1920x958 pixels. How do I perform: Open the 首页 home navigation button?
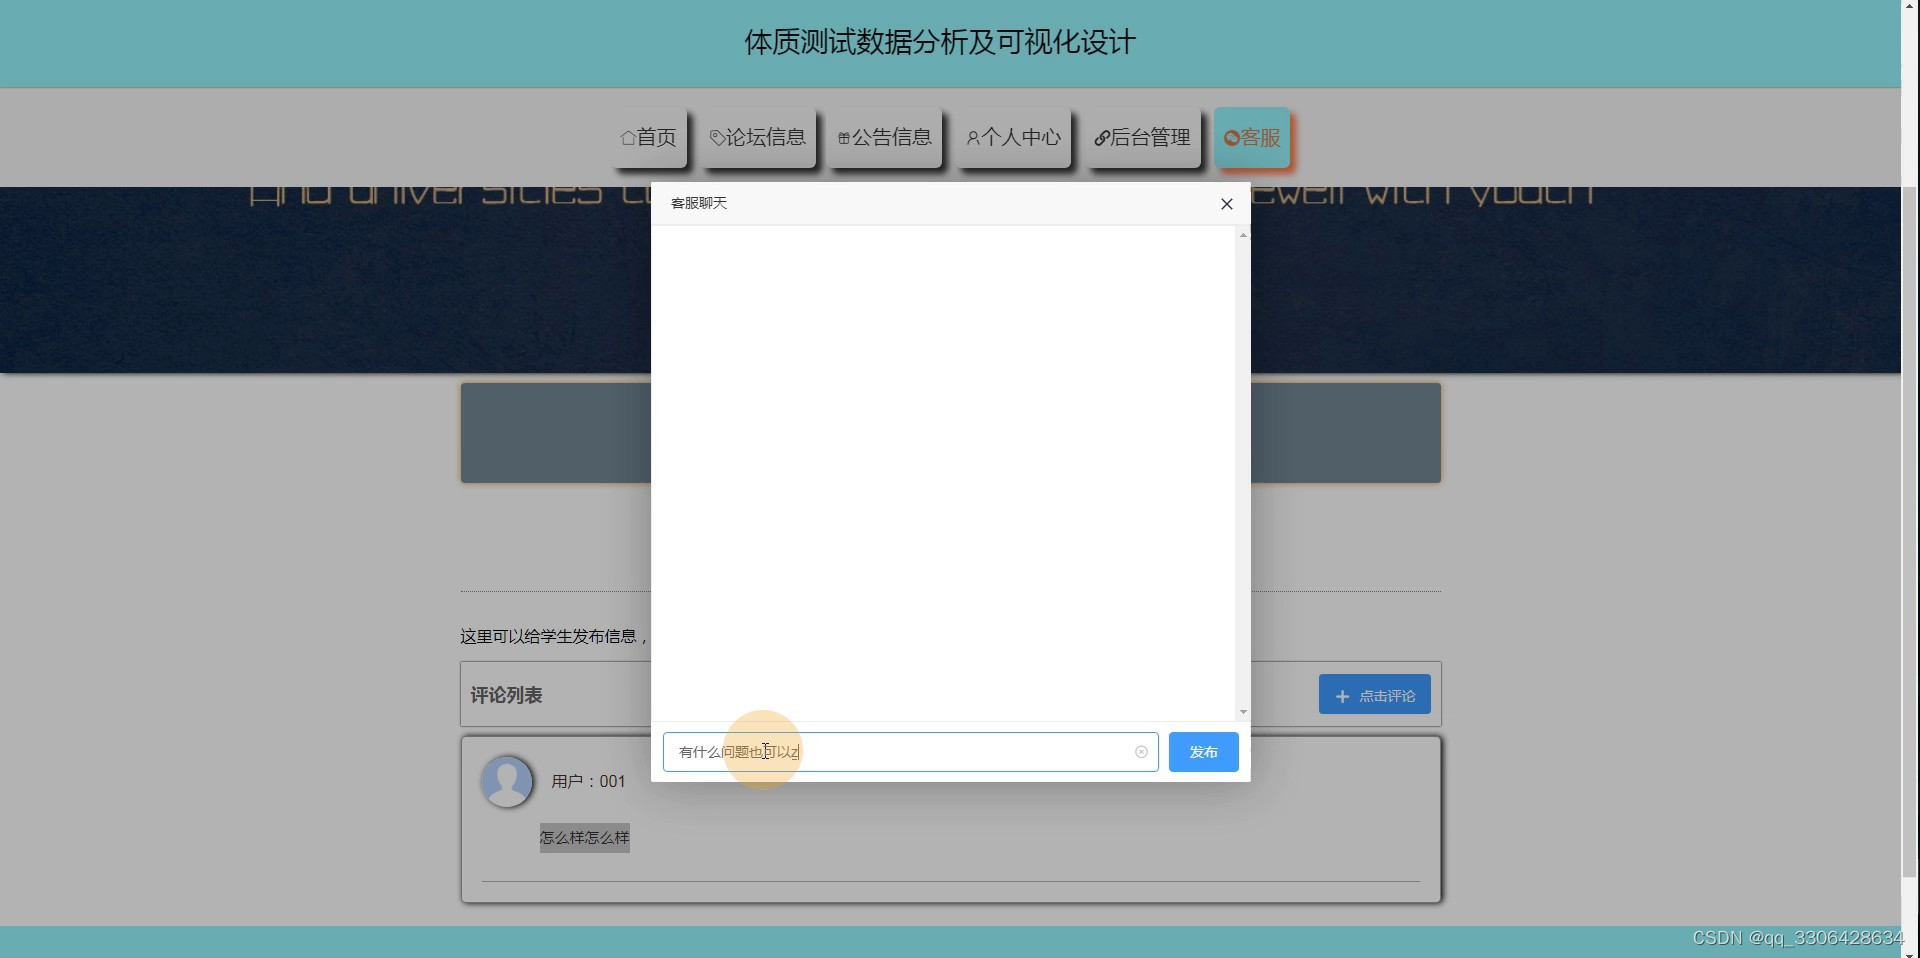click(649, 137)
